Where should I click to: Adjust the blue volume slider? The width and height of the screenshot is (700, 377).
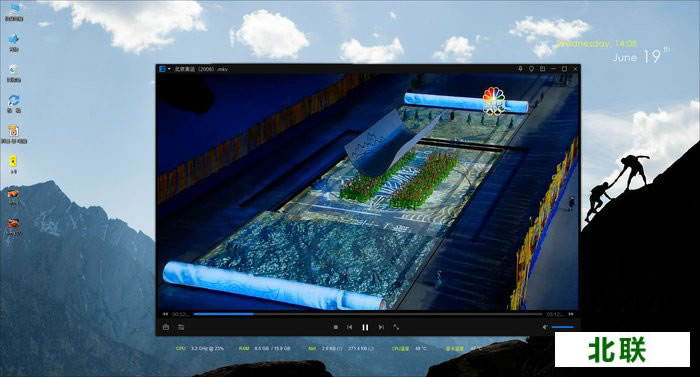562,327
